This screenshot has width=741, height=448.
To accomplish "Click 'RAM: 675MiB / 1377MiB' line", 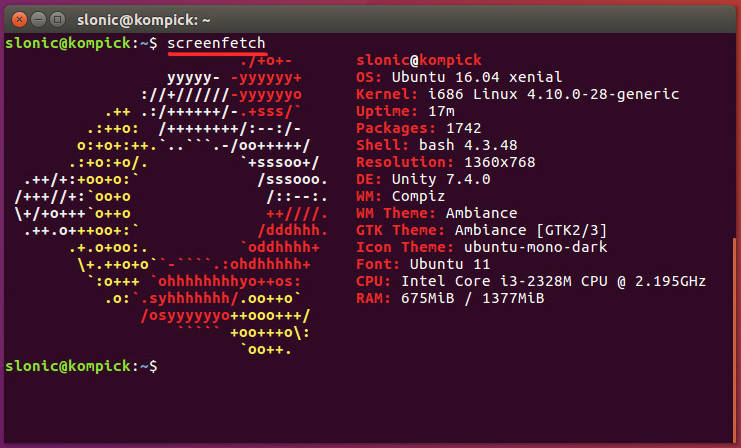I will pyautogui.click(x=450, y=298).
